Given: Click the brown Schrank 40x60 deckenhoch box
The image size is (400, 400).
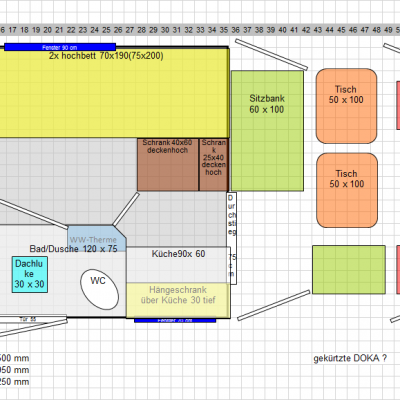Looking at the screenshot, I should pyautogui.click(x=168, y=165).
